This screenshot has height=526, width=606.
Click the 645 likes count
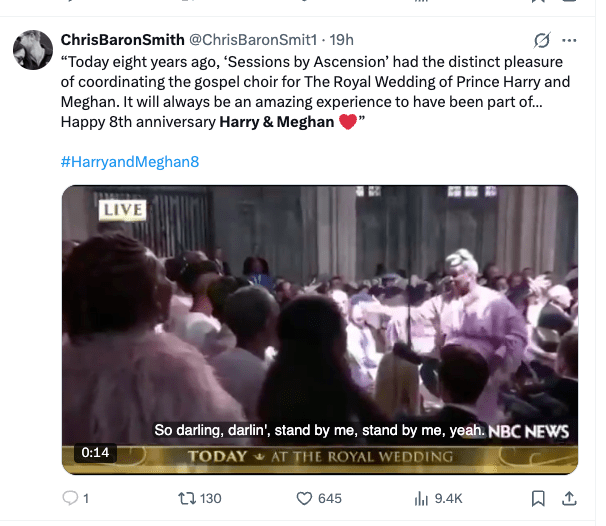[x=330, y=499]
